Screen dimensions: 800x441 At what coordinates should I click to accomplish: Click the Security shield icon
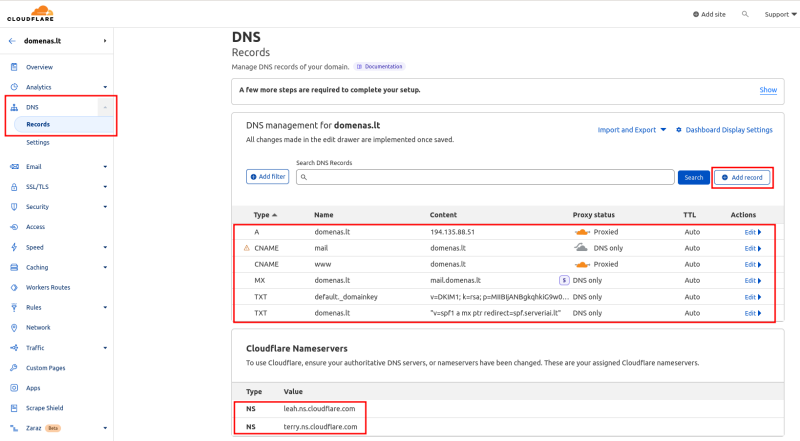pos(14,207)
